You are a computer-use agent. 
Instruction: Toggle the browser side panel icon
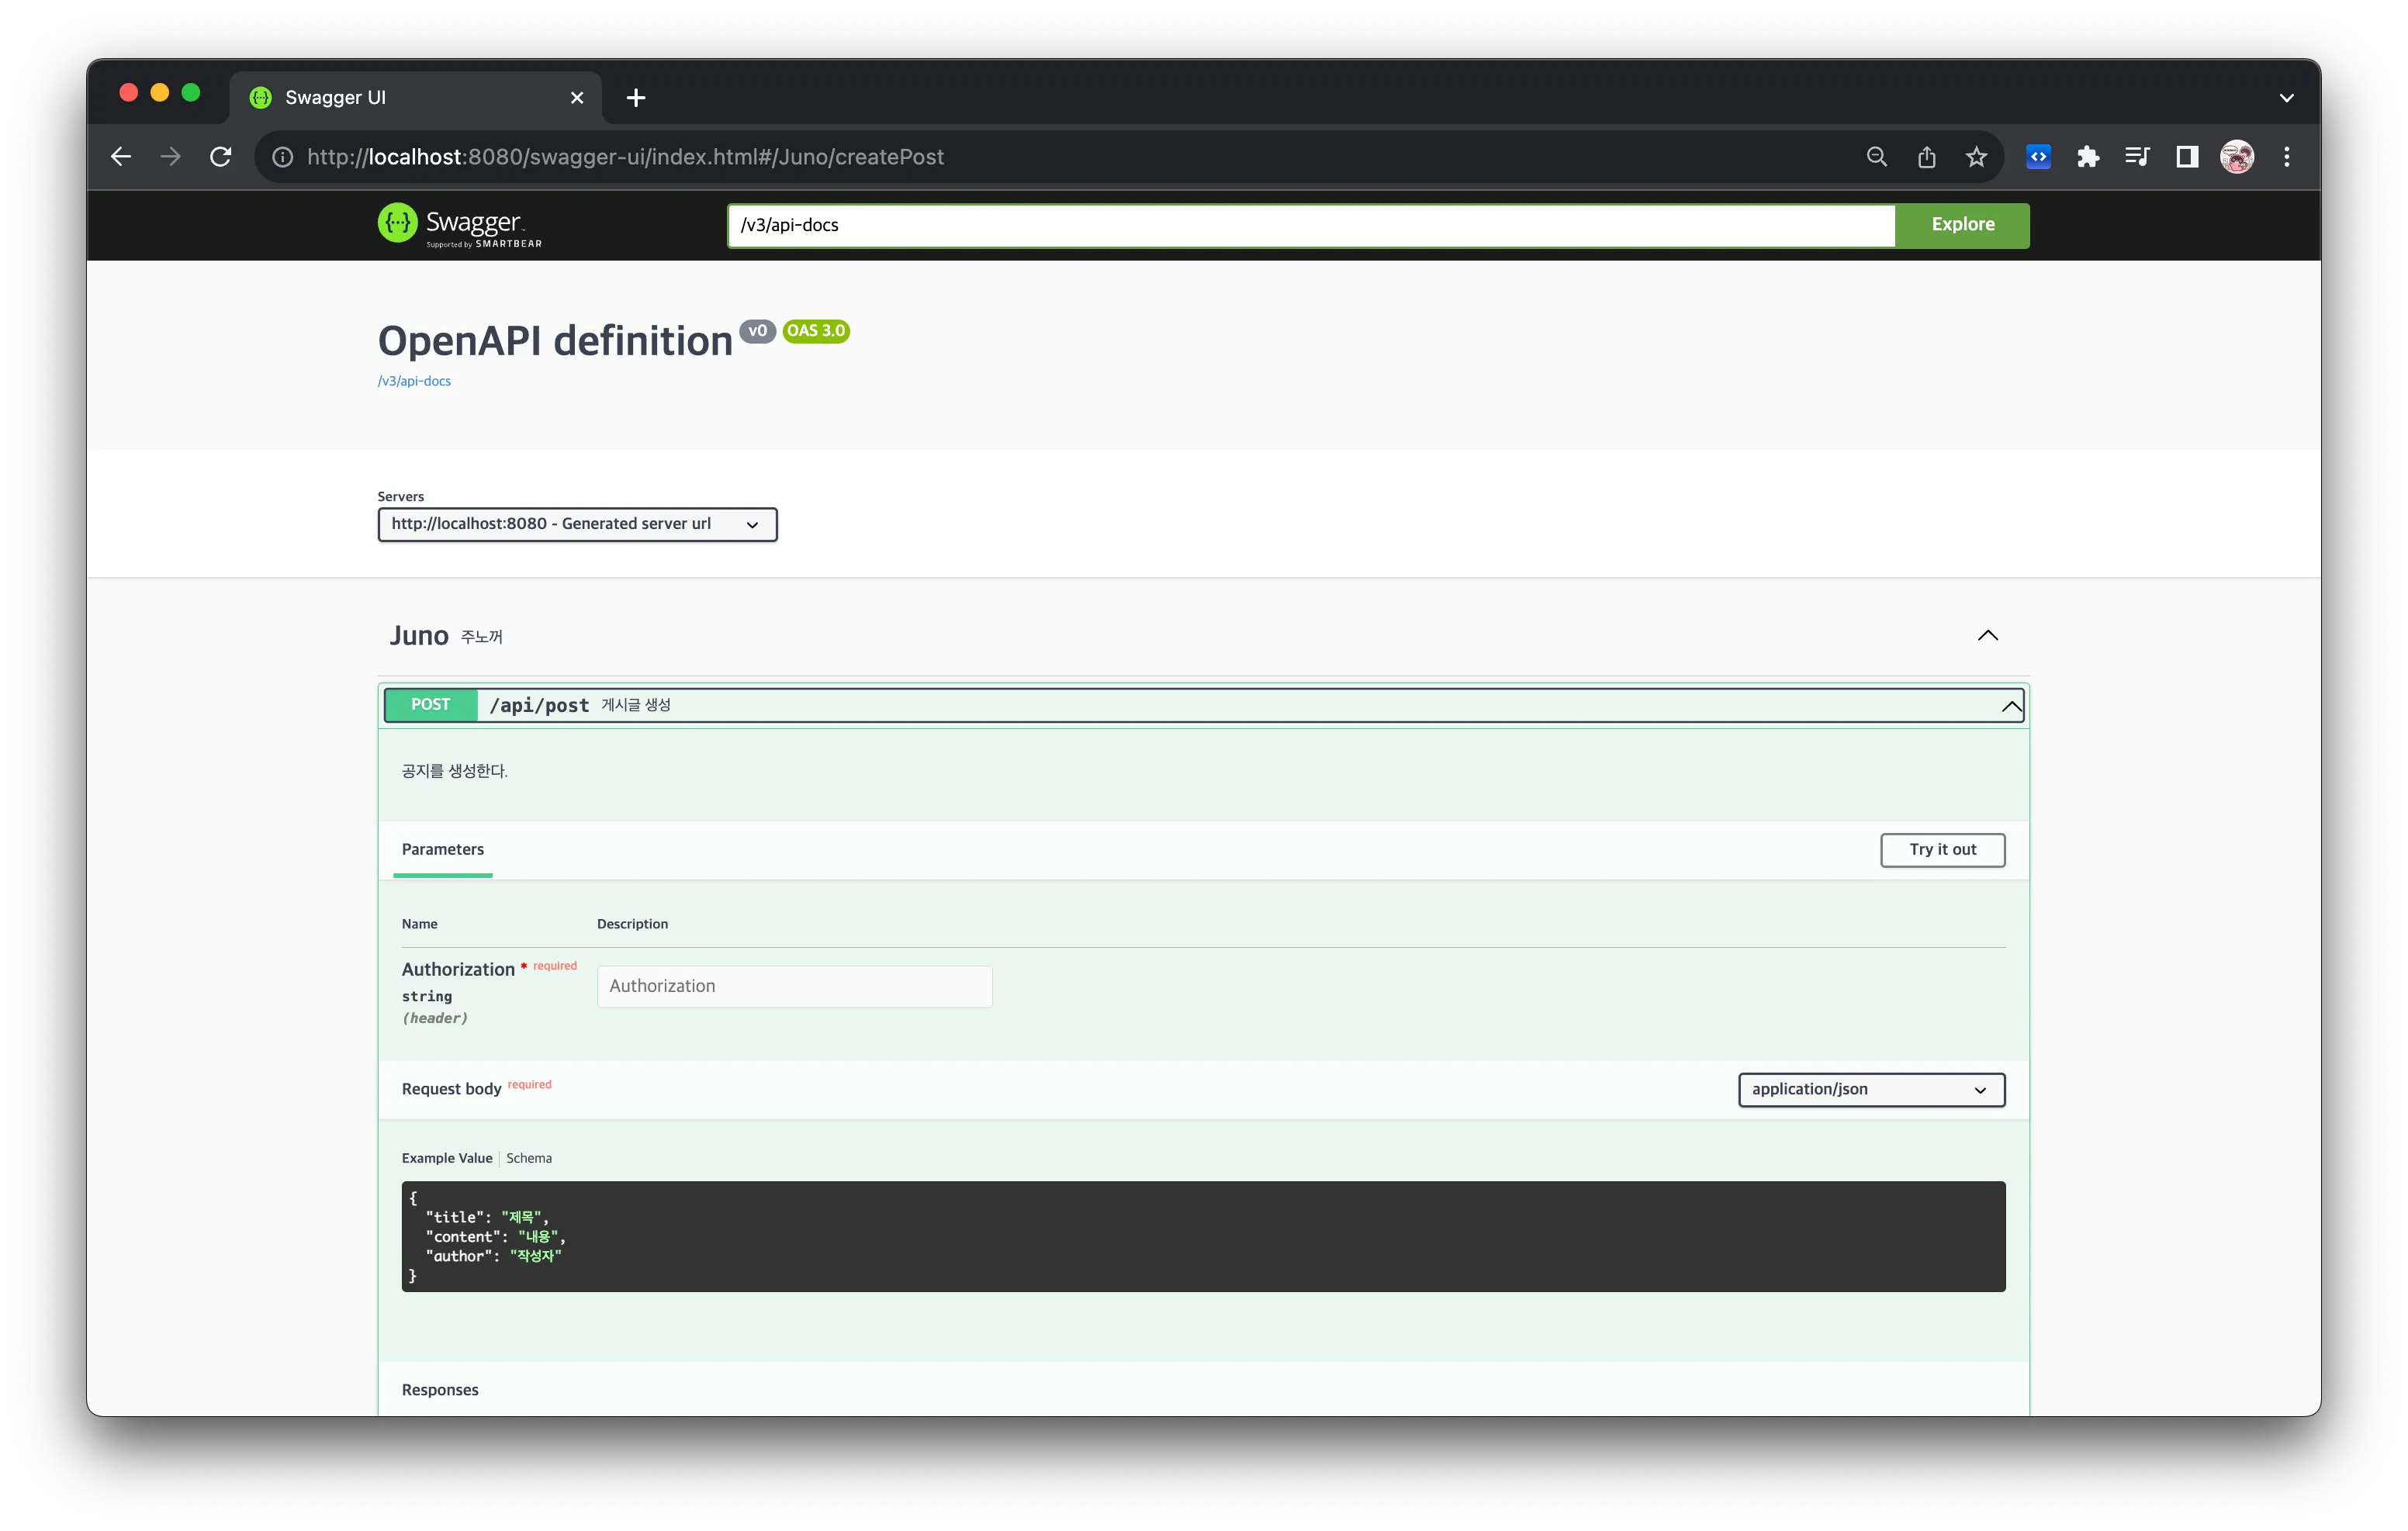tap(2187, 157)
